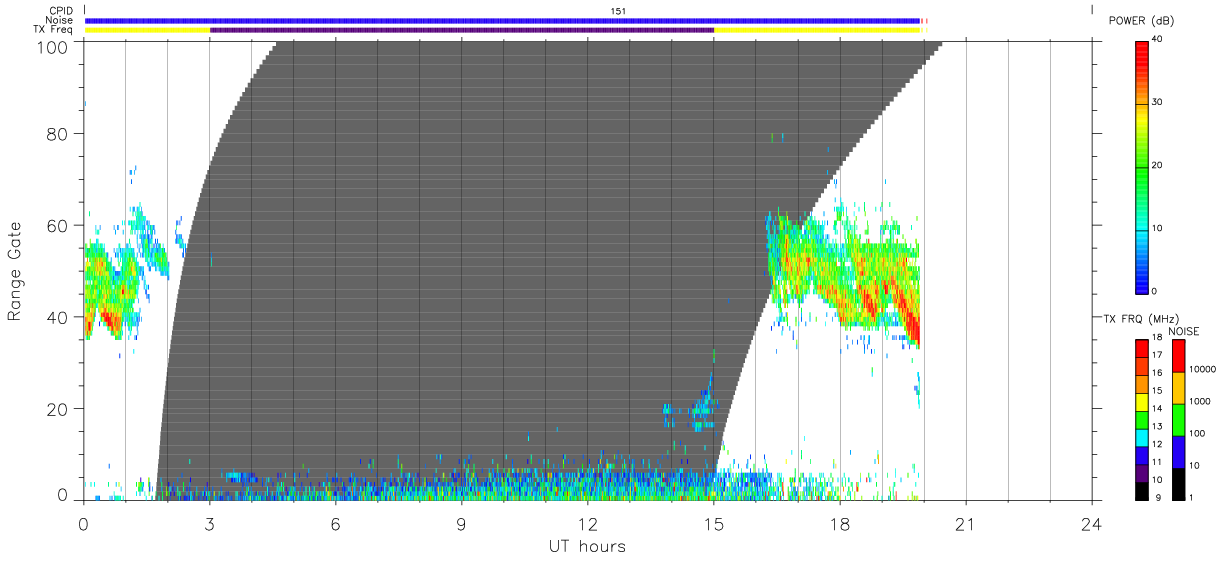Click the 10 tick on the POWER scale
Screen dimensions: 1228x567
[x=1159, y=228]
